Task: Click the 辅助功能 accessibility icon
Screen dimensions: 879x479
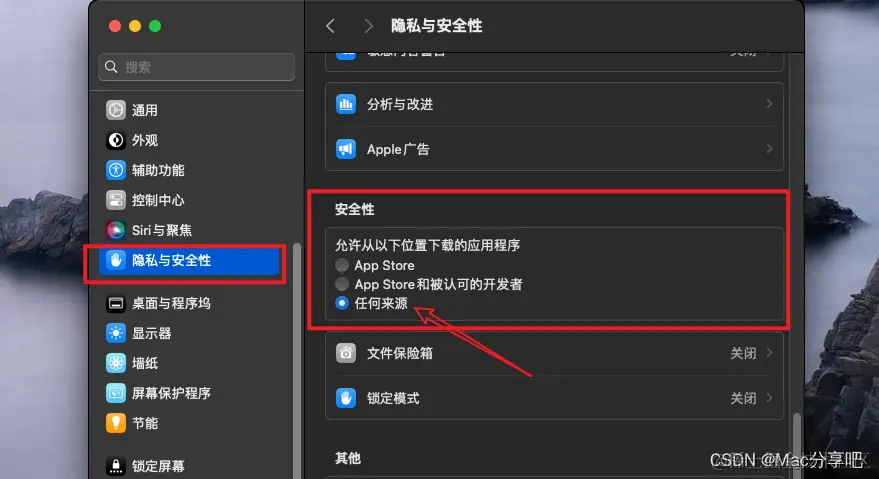Action: pyautogui.click(x=116, y=170)
